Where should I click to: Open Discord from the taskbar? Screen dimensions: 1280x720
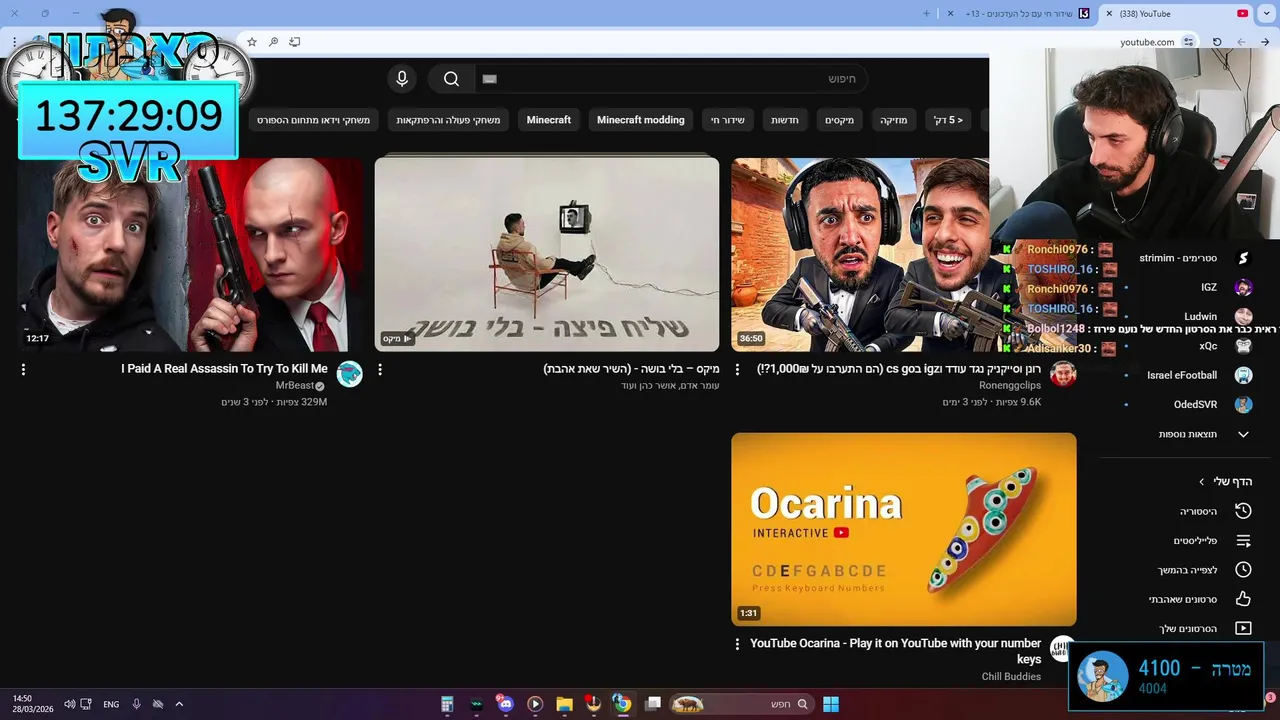pos(505,704)
